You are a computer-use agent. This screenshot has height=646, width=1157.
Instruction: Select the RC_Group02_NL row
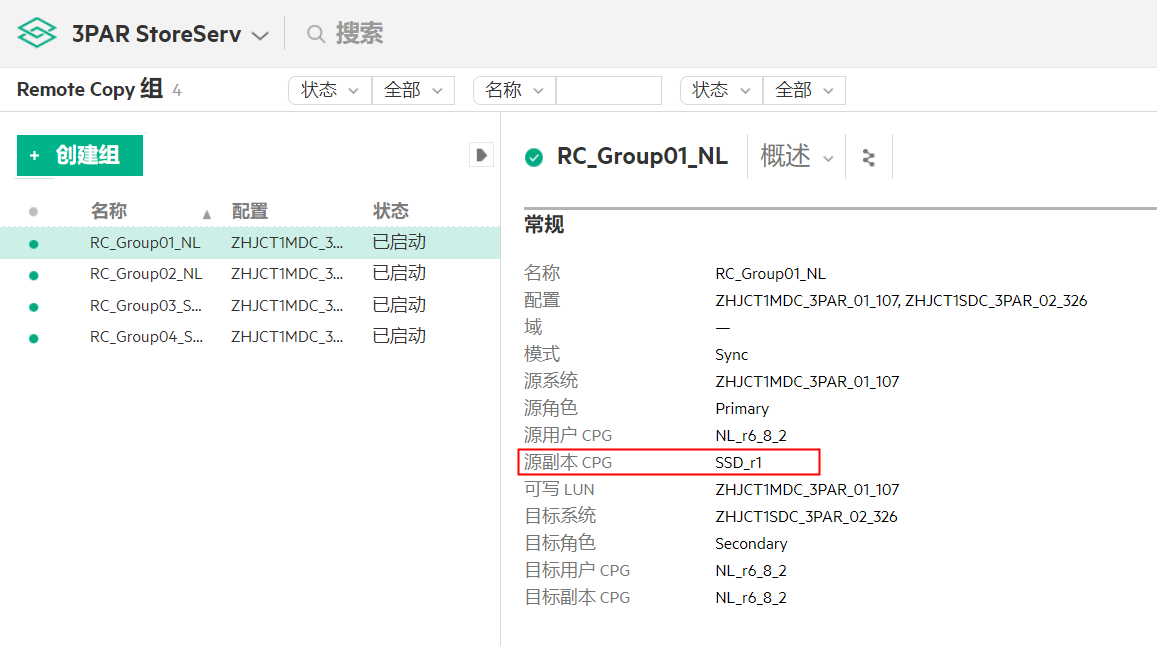(x=250, y=274)
